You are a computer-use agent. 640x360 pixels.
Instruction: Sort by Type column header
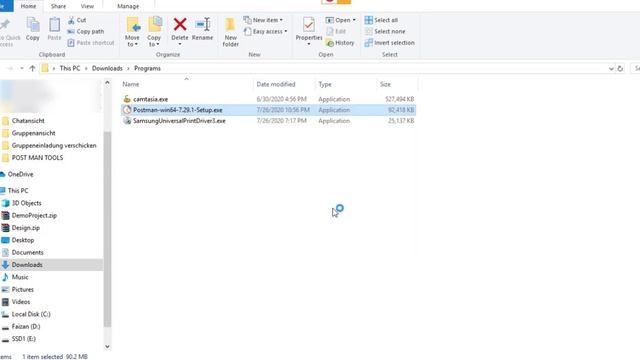(345, 84)
